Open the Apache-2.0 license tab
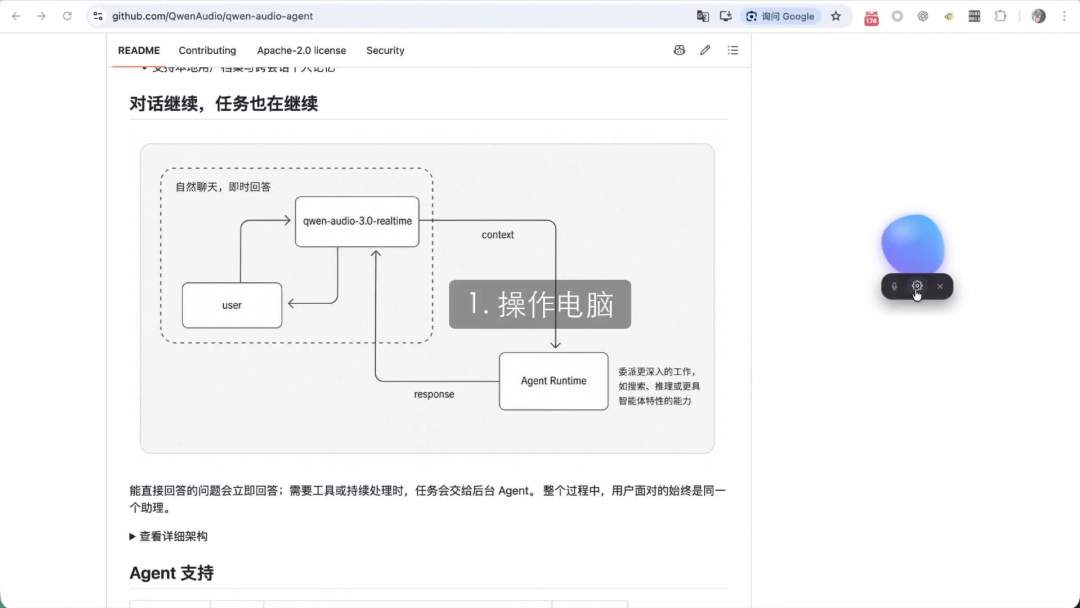Image resolution: width=1080 pixels, height=608 pixels. 301,50
